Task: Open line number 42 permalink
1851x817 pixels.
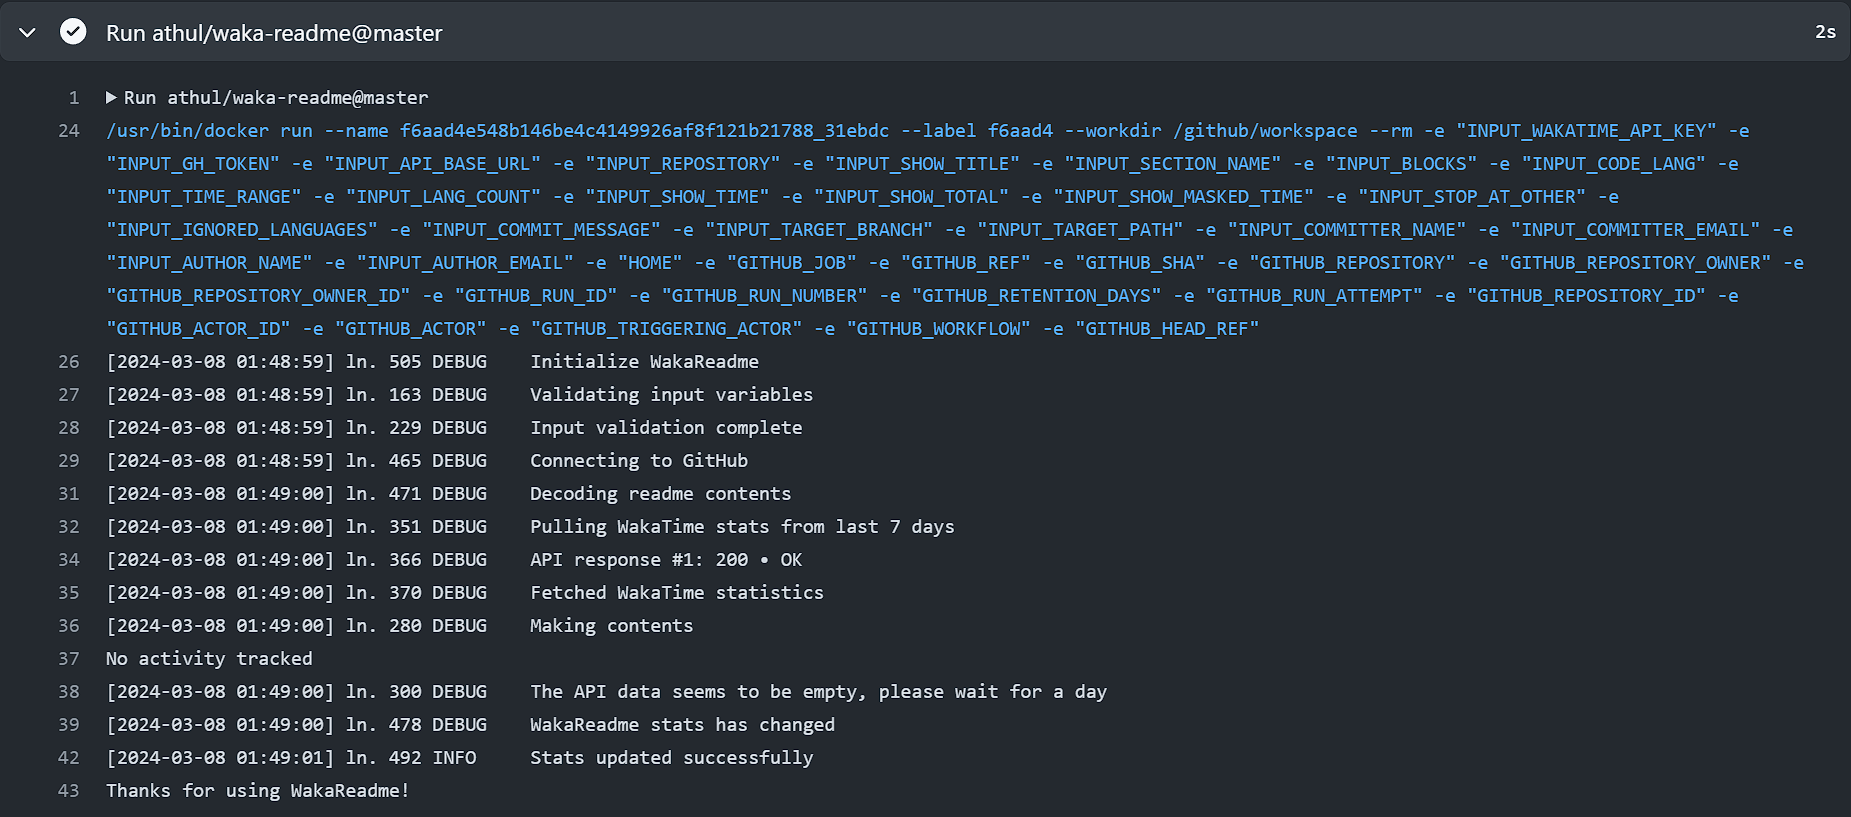Action: pyautogui.click(x=69, y=758)
